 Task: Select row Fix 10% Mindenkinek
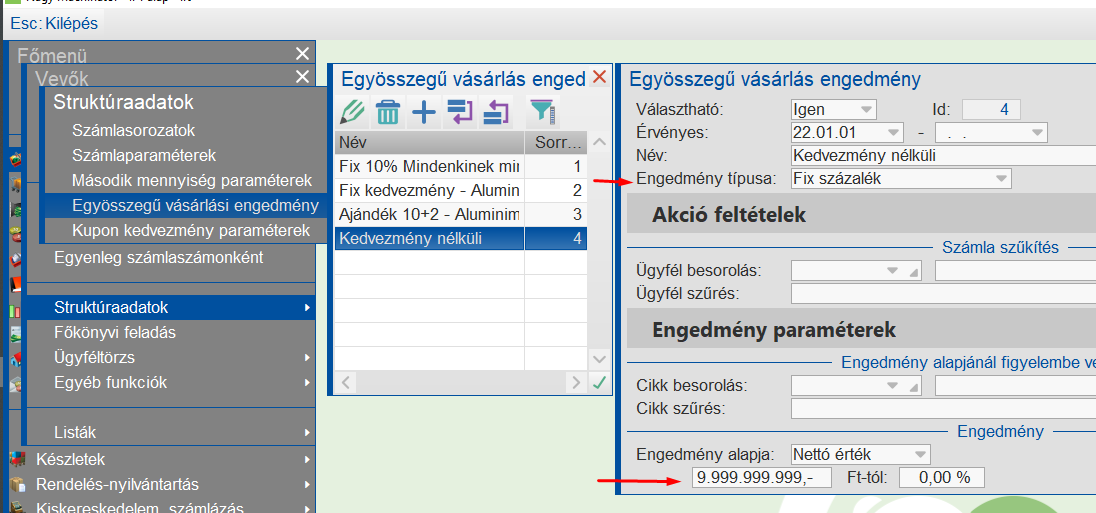461,166
